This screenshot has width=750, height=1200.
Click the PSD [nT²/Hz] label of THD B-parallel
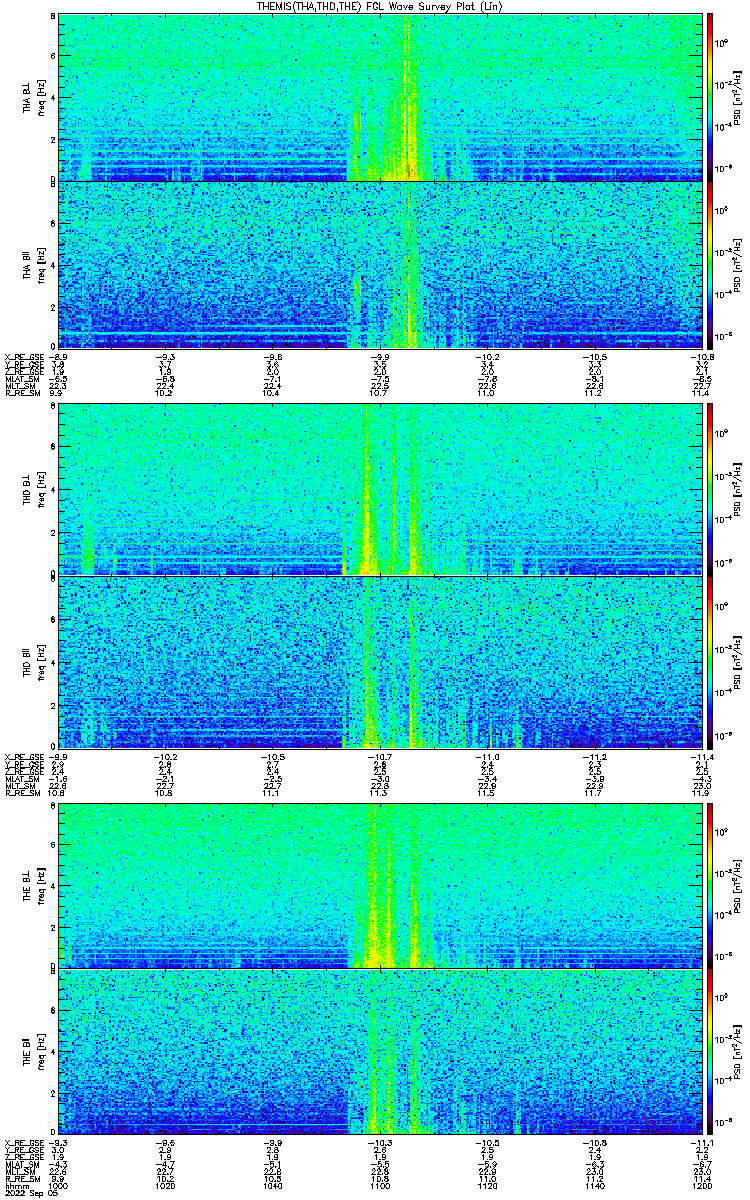point(738,661)
